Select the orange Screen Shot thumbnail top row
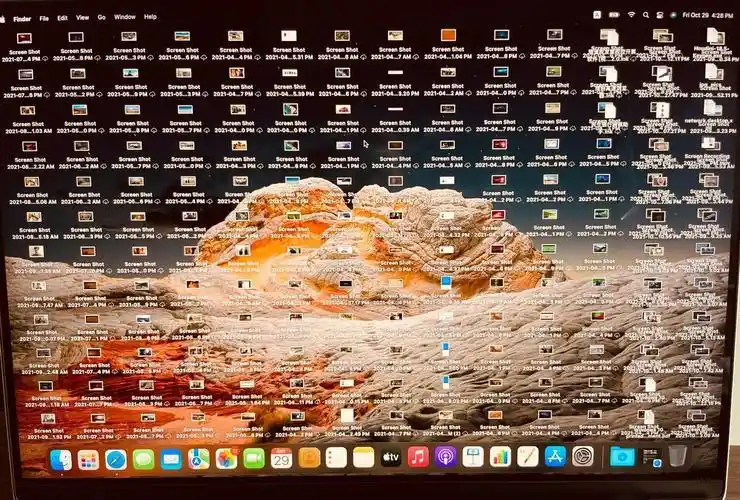The height and width of the screenshot is (500, 740). click(448, 35)
